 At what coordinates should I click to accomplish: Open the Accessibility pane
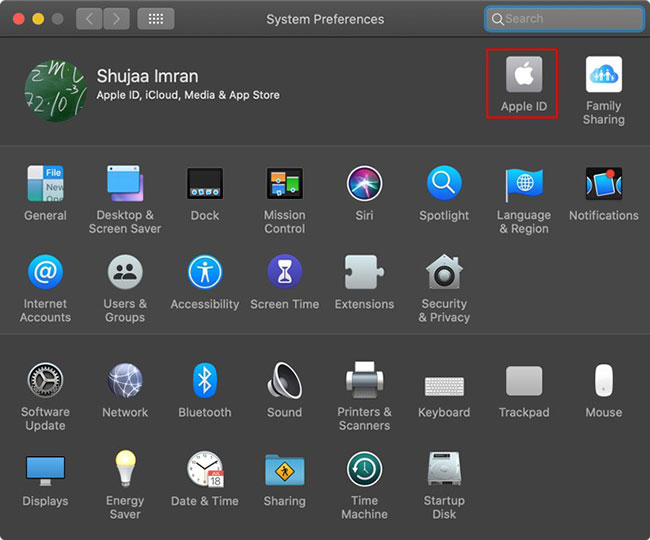tap(204, 272)
